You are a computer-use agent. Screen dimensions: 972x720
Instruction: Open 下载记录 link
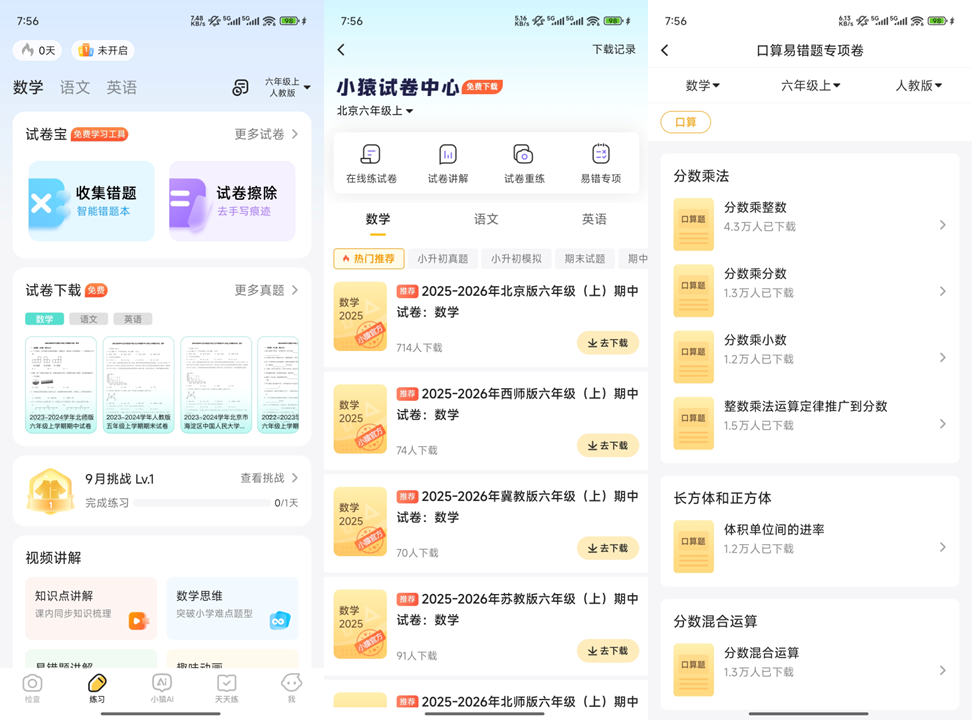coord(613,50)
